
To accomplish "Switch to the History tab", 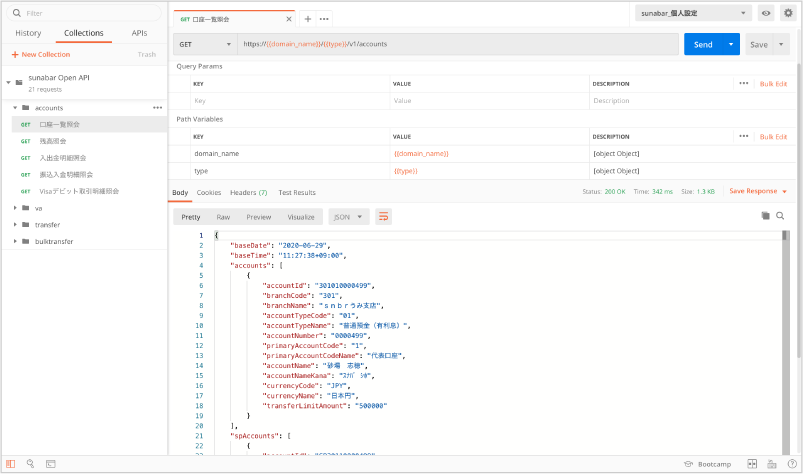I will coord(28,33).
